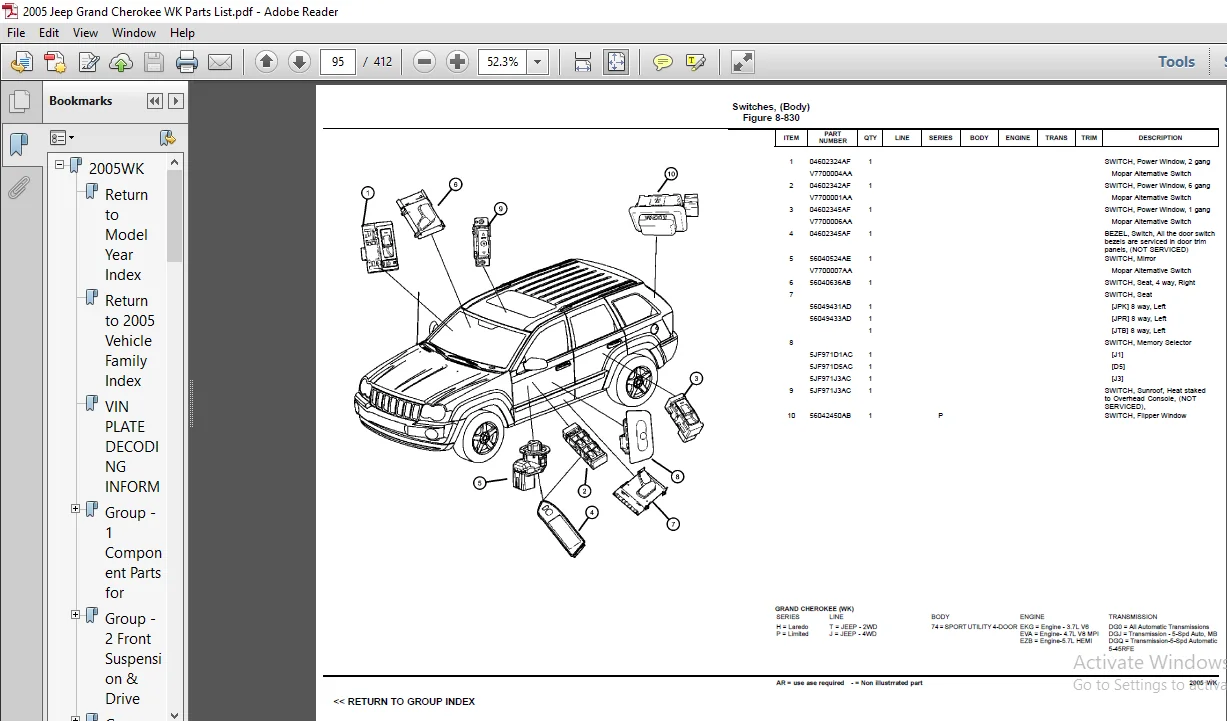Open the Attachments paperclip panel
The height and width of the screenshot is (721, 1227).
18,187
